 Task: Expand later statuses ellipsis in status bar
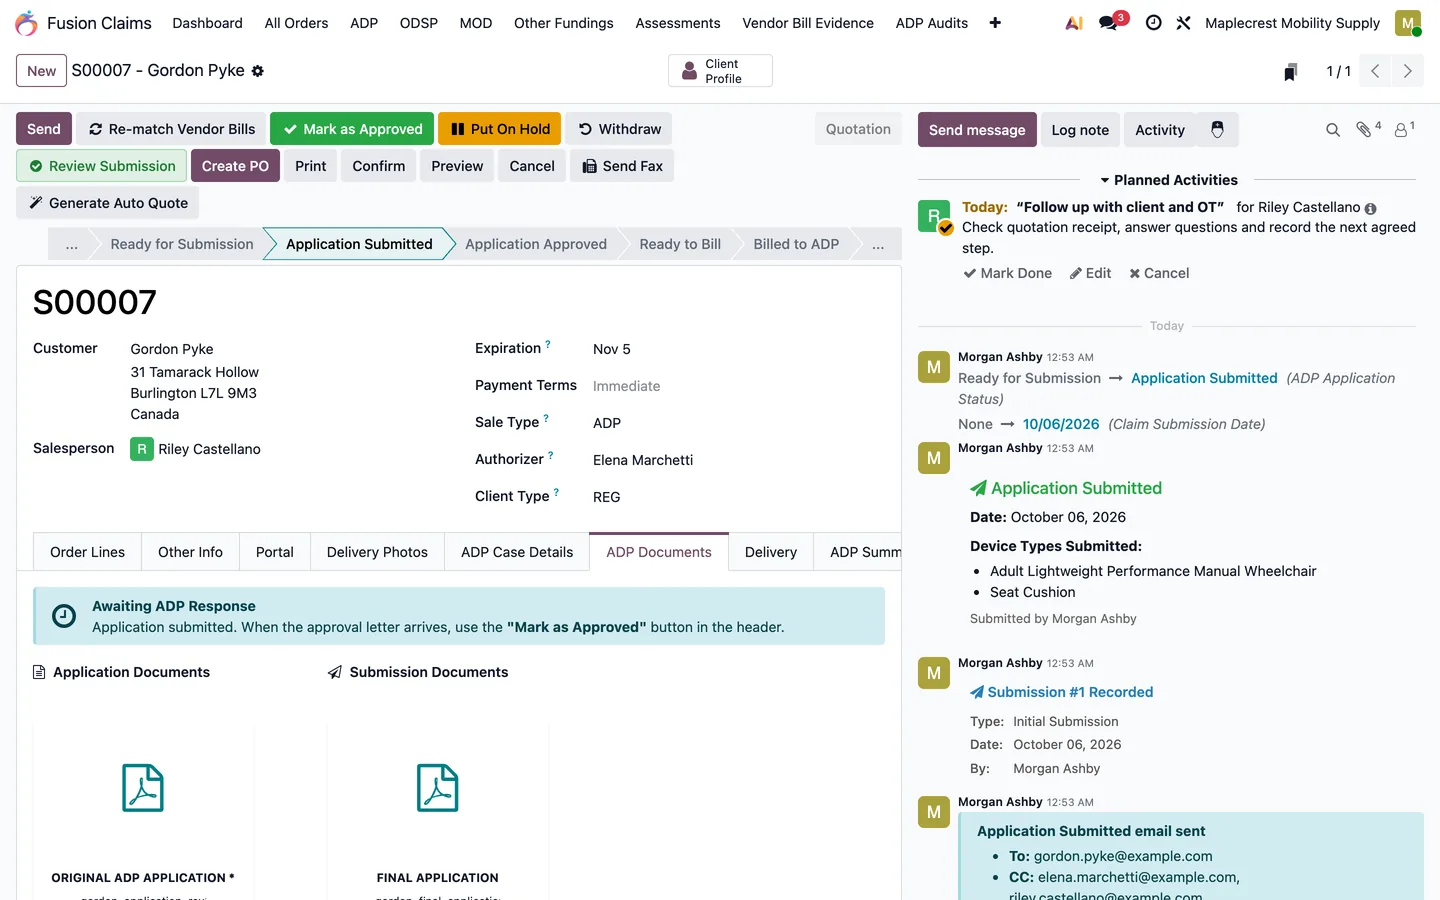(878, 244)
